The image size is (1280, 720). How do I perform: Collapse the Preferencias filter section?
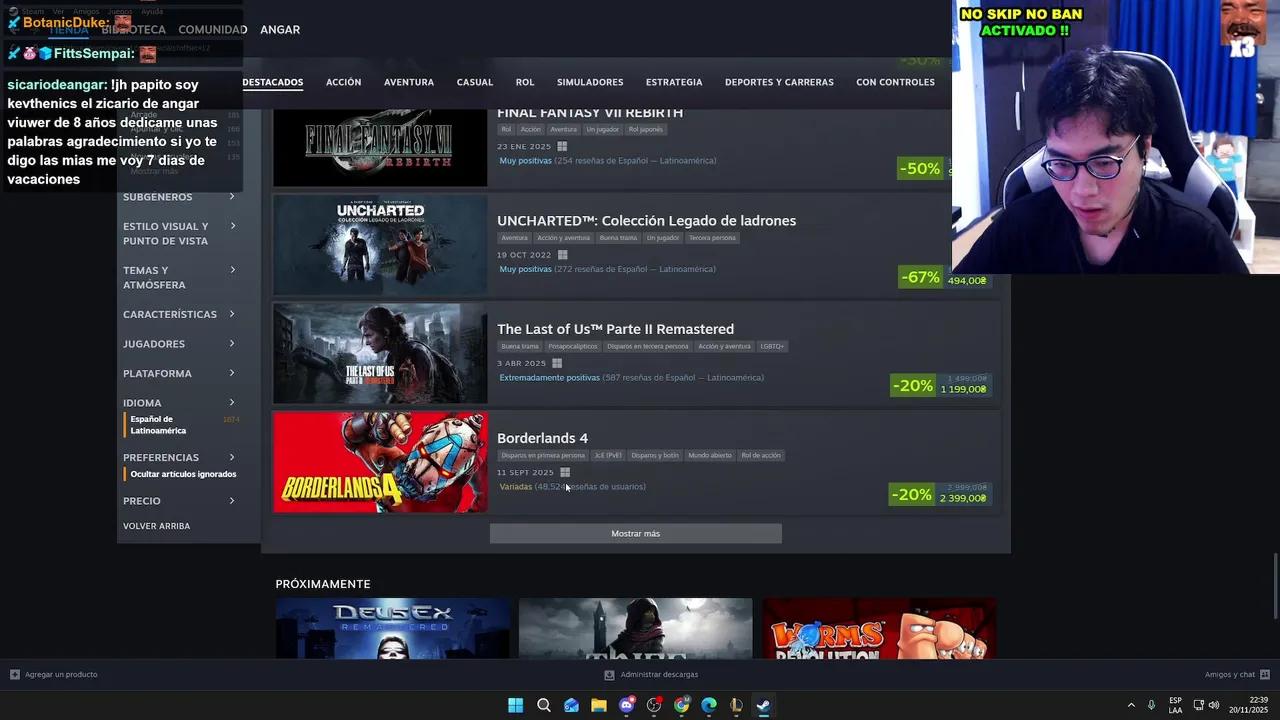(180, 457)
